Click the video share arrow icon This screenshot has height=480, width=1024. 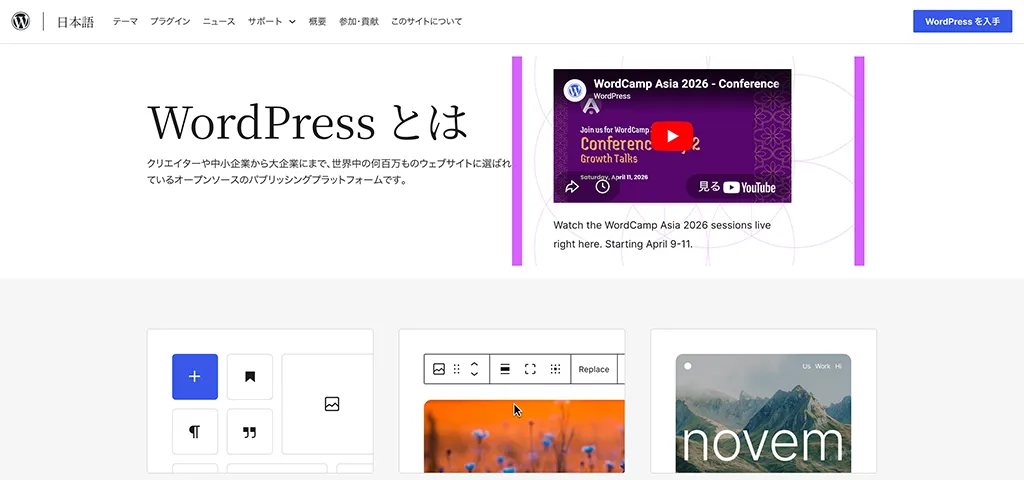572,187
